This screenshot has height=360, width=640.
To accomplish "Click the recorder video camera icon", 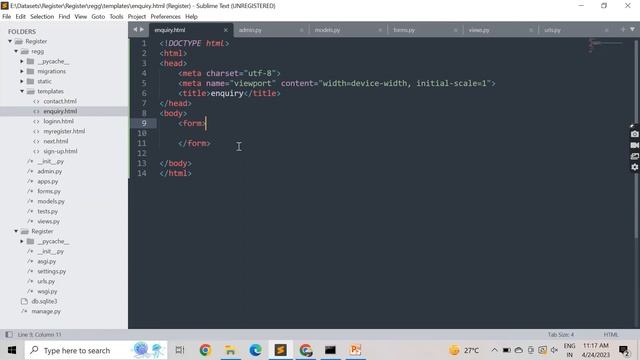I will tap(634, 145).
